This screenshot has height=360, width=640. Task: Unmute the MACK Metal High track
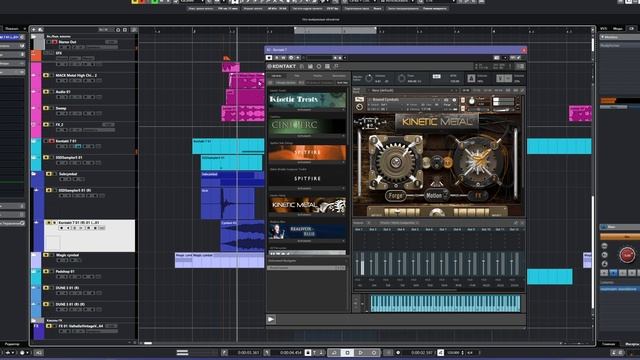pyautogui.click(x=46, y=76)
